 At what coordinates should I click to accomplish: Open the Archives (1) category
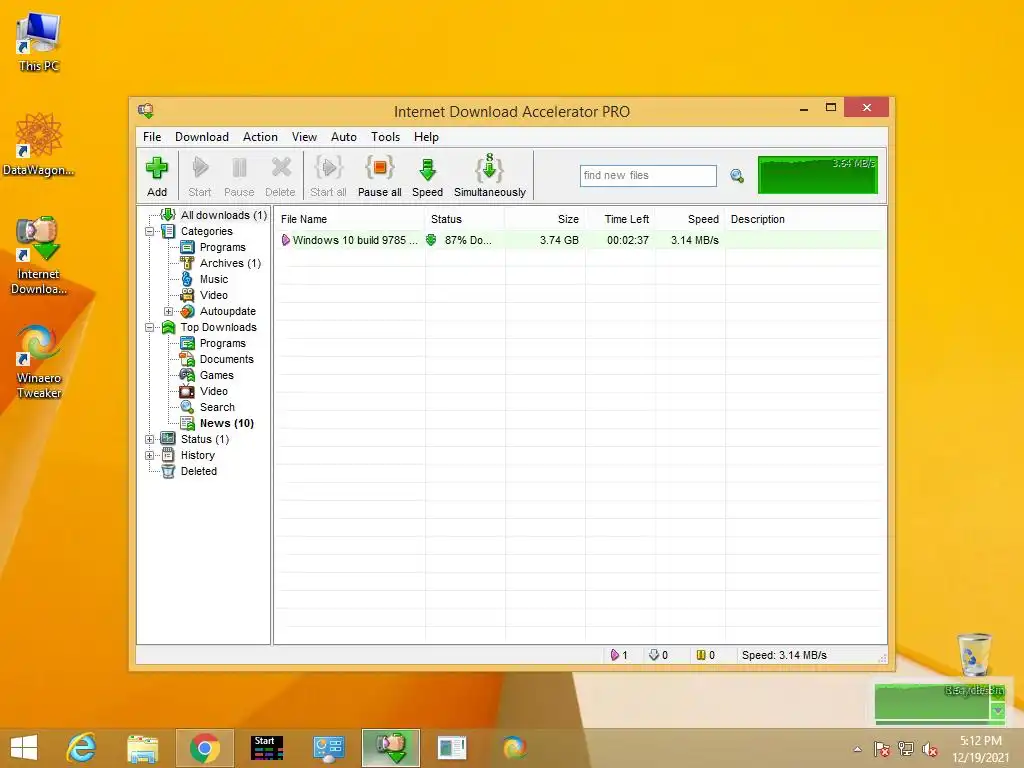[231, 263]
